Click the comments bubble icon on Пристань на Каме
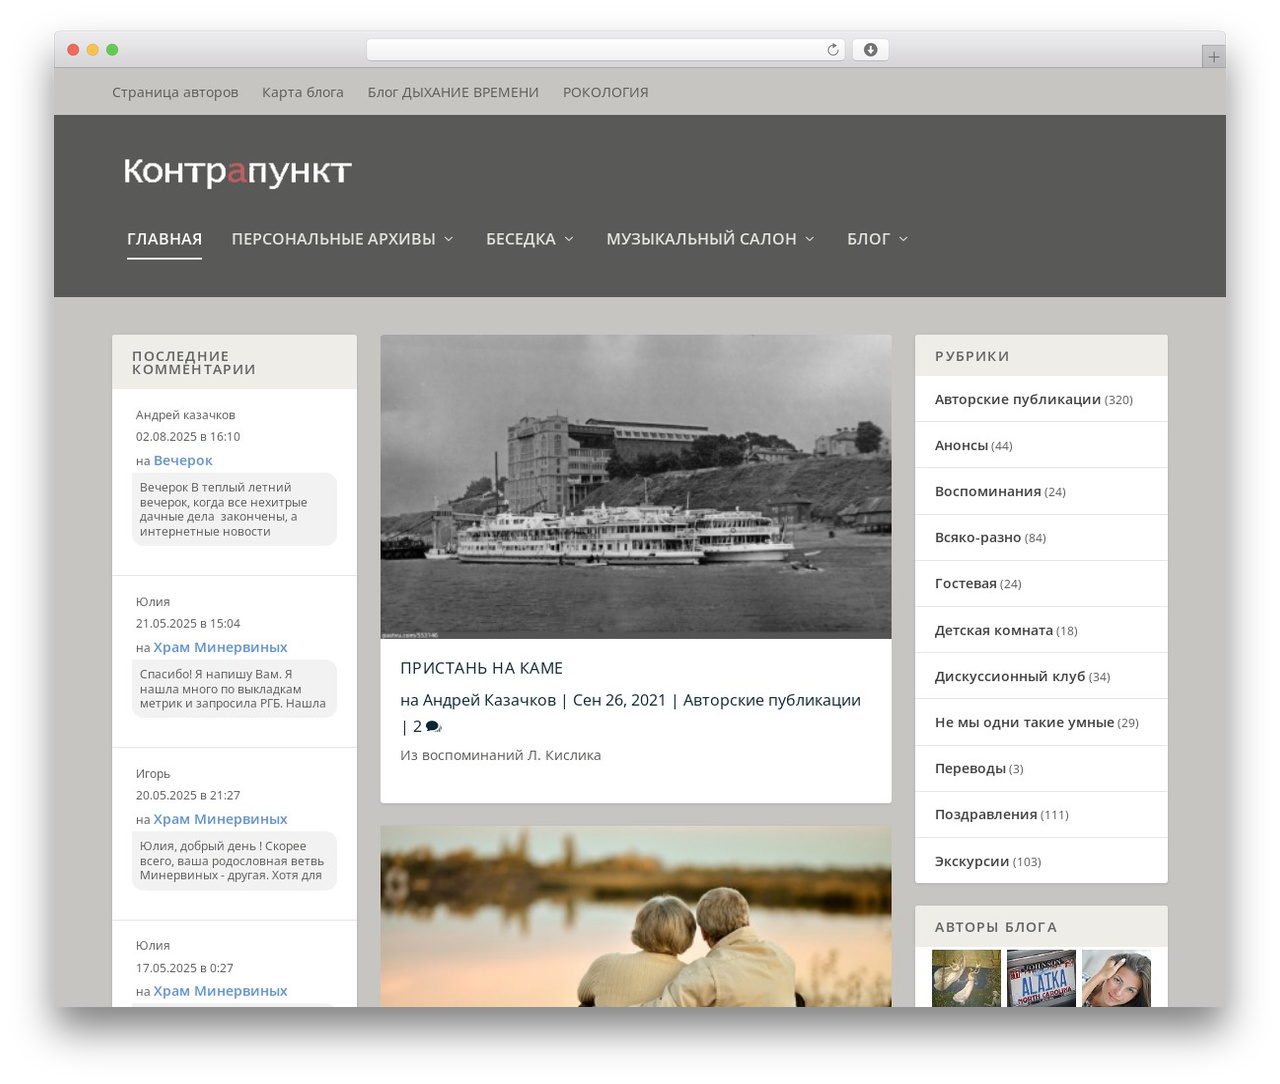 [433, 727]
